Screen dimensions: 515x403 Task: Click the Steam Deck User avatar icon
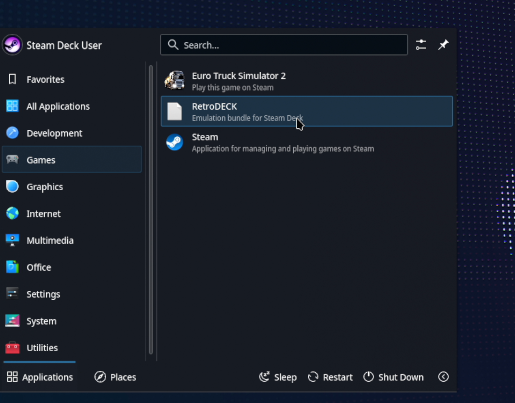pyautogui.click(x=12, y=45)
